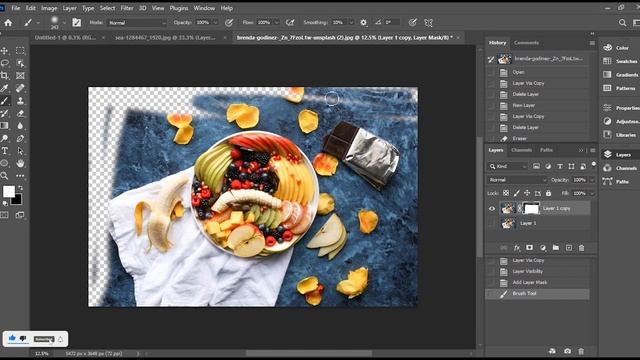Toggle lock transparent pixels
The image size is (640, 360).
tap(506, 193)
